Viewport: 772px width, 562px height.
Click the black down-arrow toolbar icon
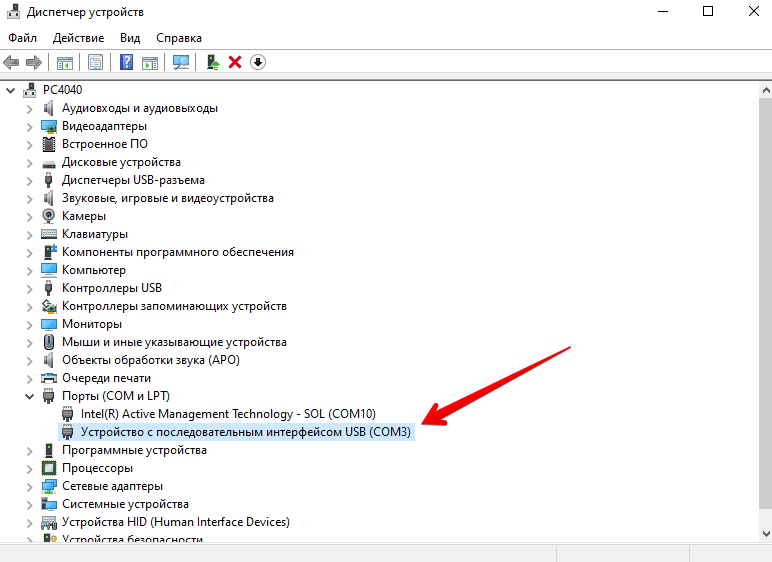pyautogui.click(x=258, y=62)
